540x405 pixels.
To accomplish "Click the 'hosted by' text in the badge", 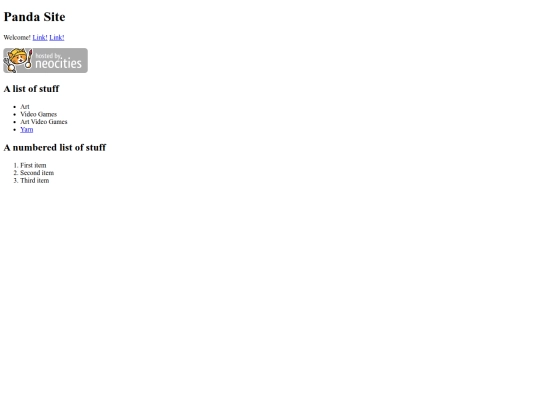I will (48, 55).
